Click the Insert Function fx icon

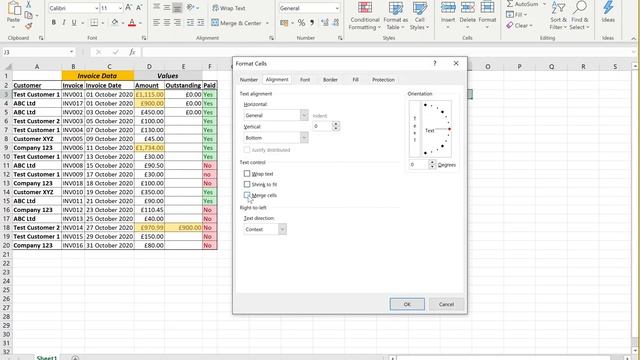pyautogui.click(x=132, y=52)
